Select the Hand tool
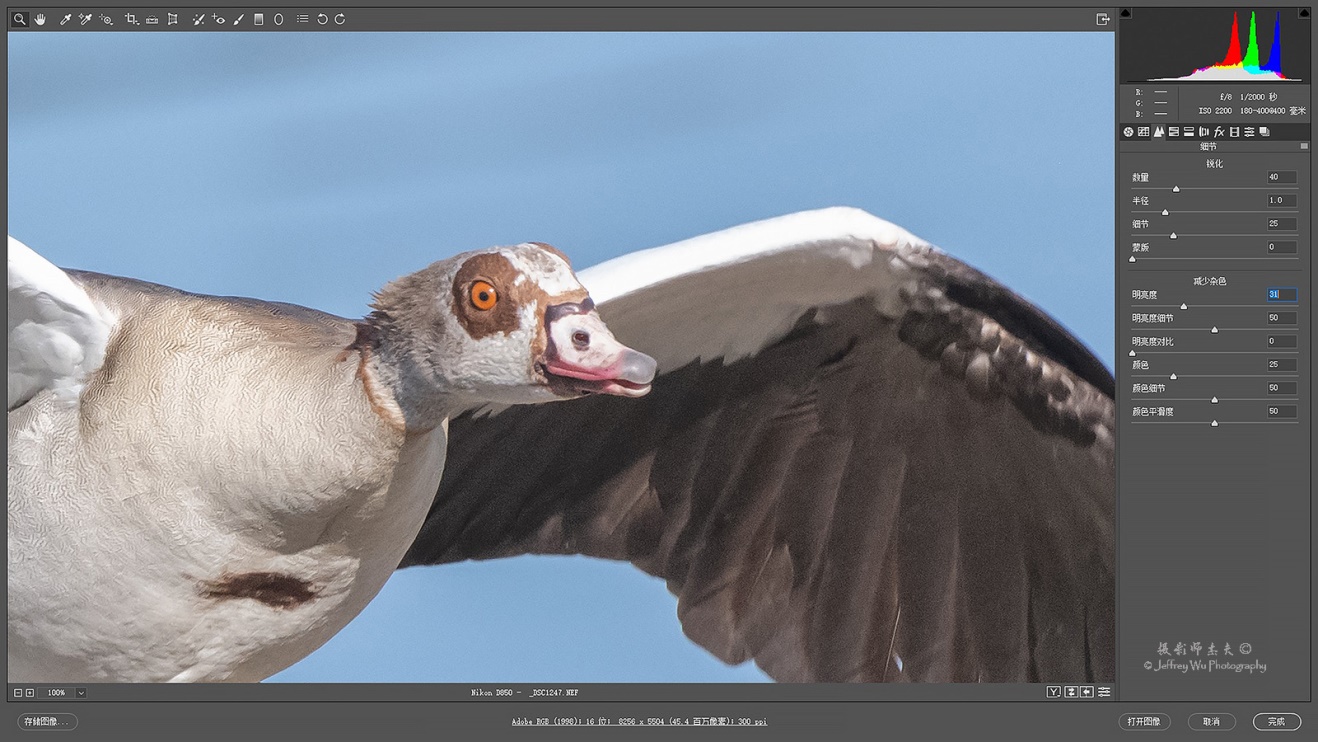Image resolution: width=1318 pixels, height=742 pixels. tap(40, 18)
